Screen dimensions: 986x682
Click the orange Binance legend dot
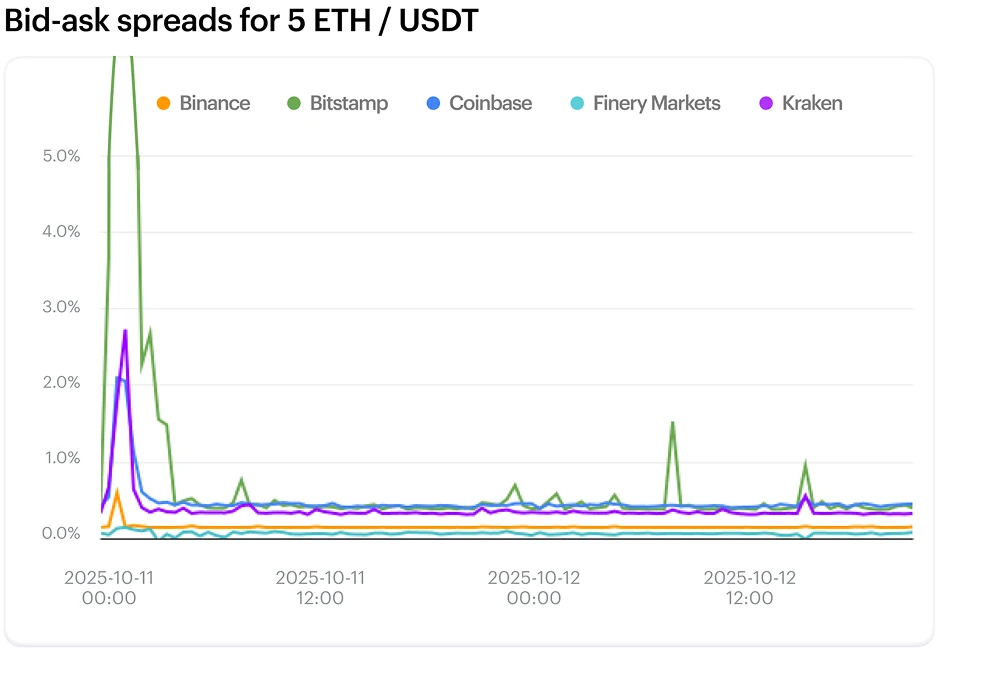(x=164, y=103)
